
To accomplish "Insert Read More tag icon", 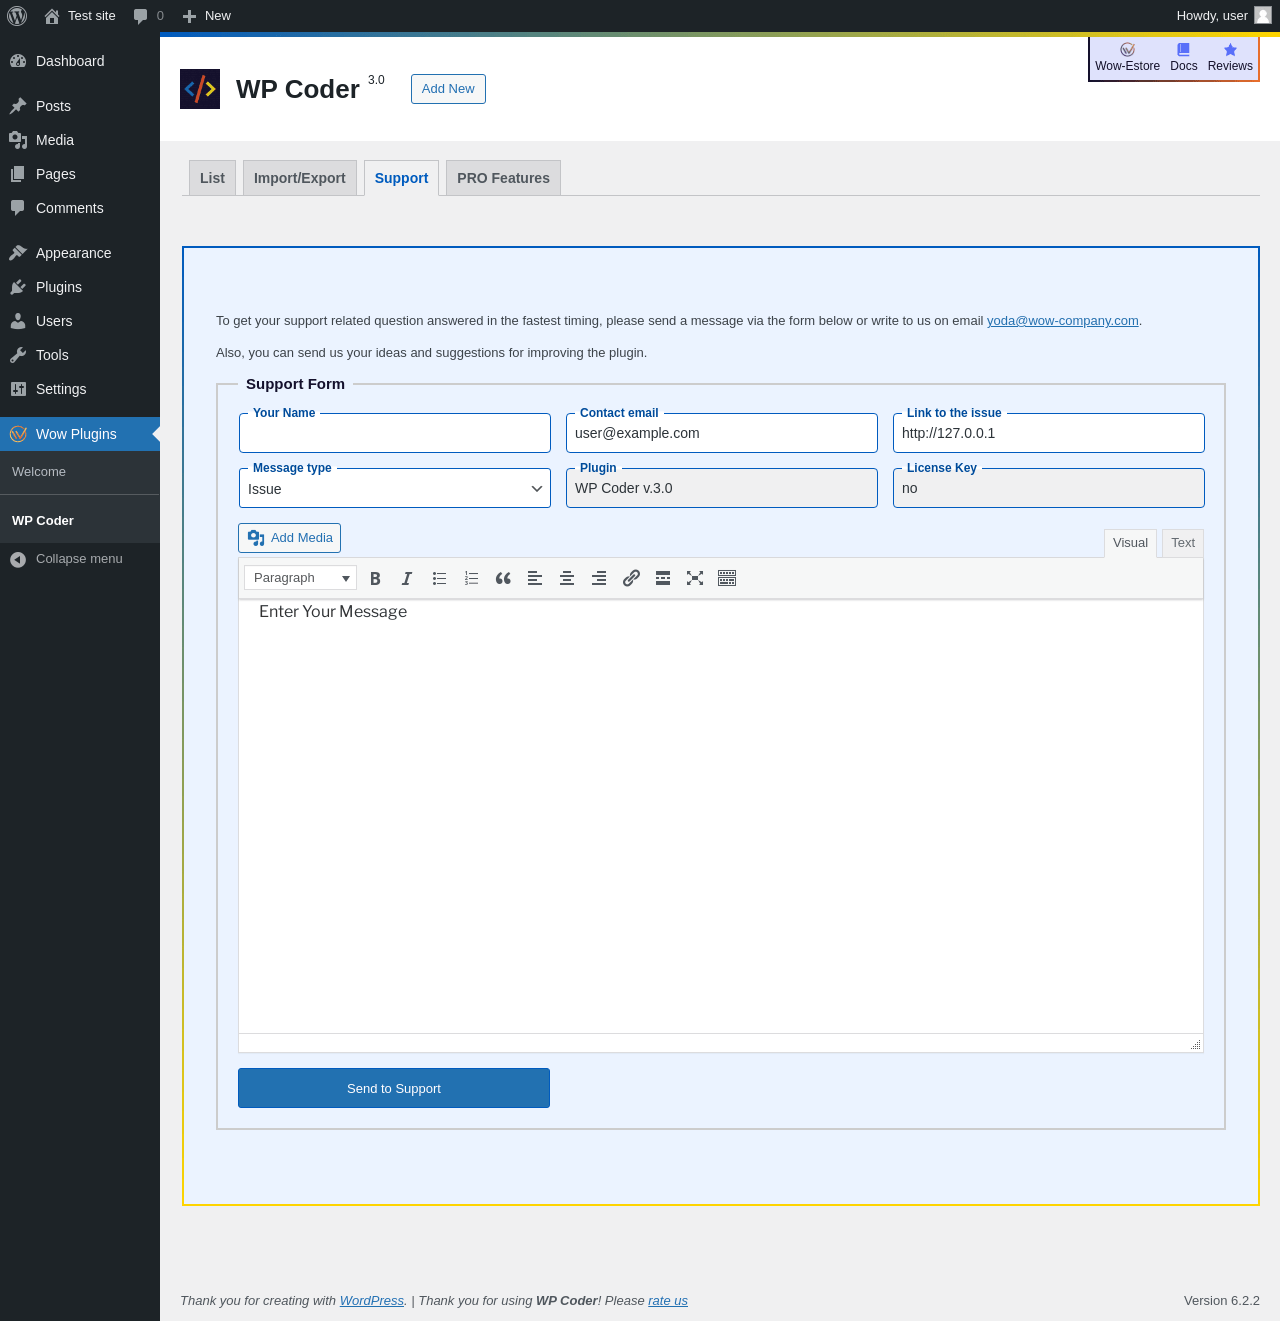I will tap(663, 578).
